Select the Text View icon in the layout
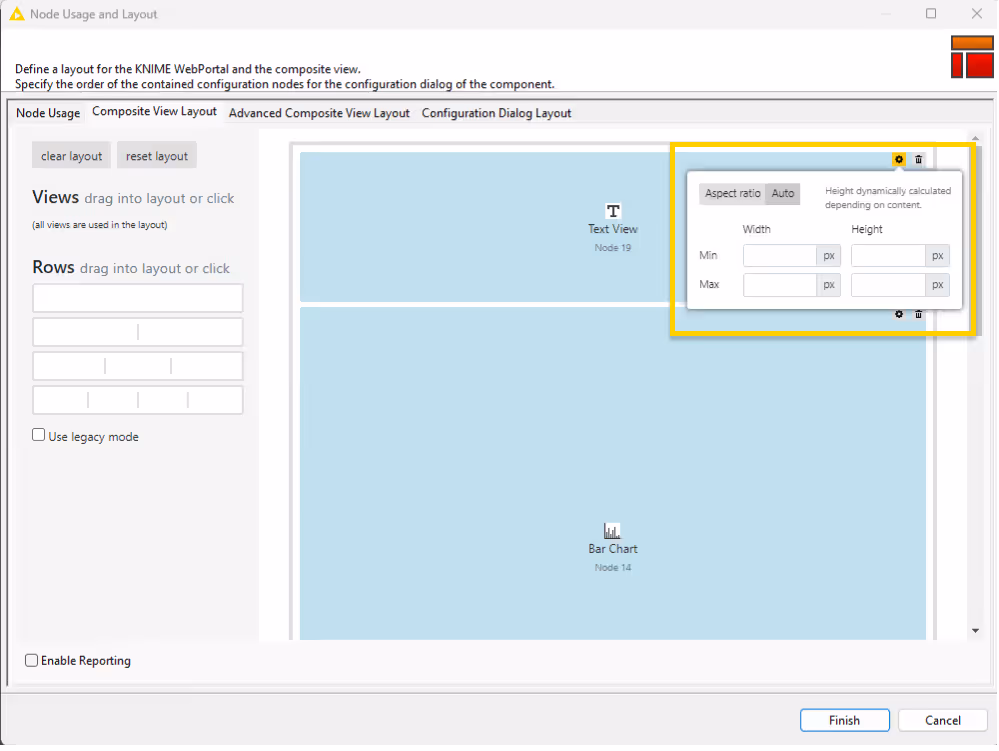Viewport: 999px width, 751px height. point(612,211)
